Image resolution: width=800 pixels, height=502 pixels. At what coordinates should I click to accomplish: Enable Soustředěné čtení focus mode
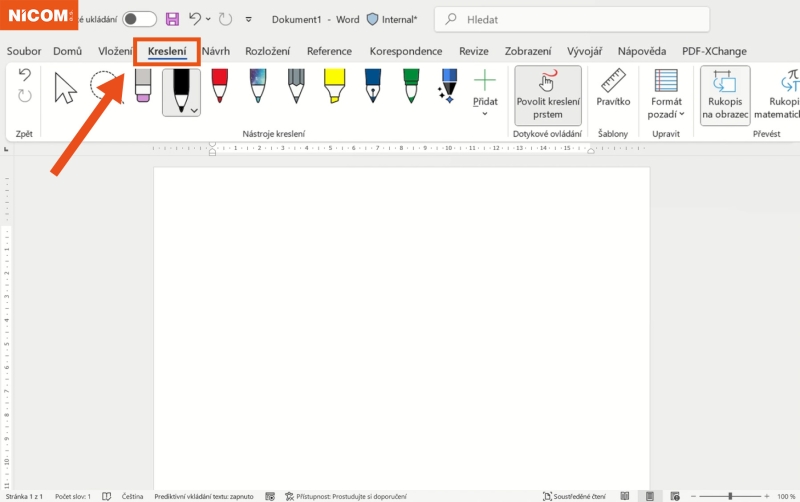(574, 496)
